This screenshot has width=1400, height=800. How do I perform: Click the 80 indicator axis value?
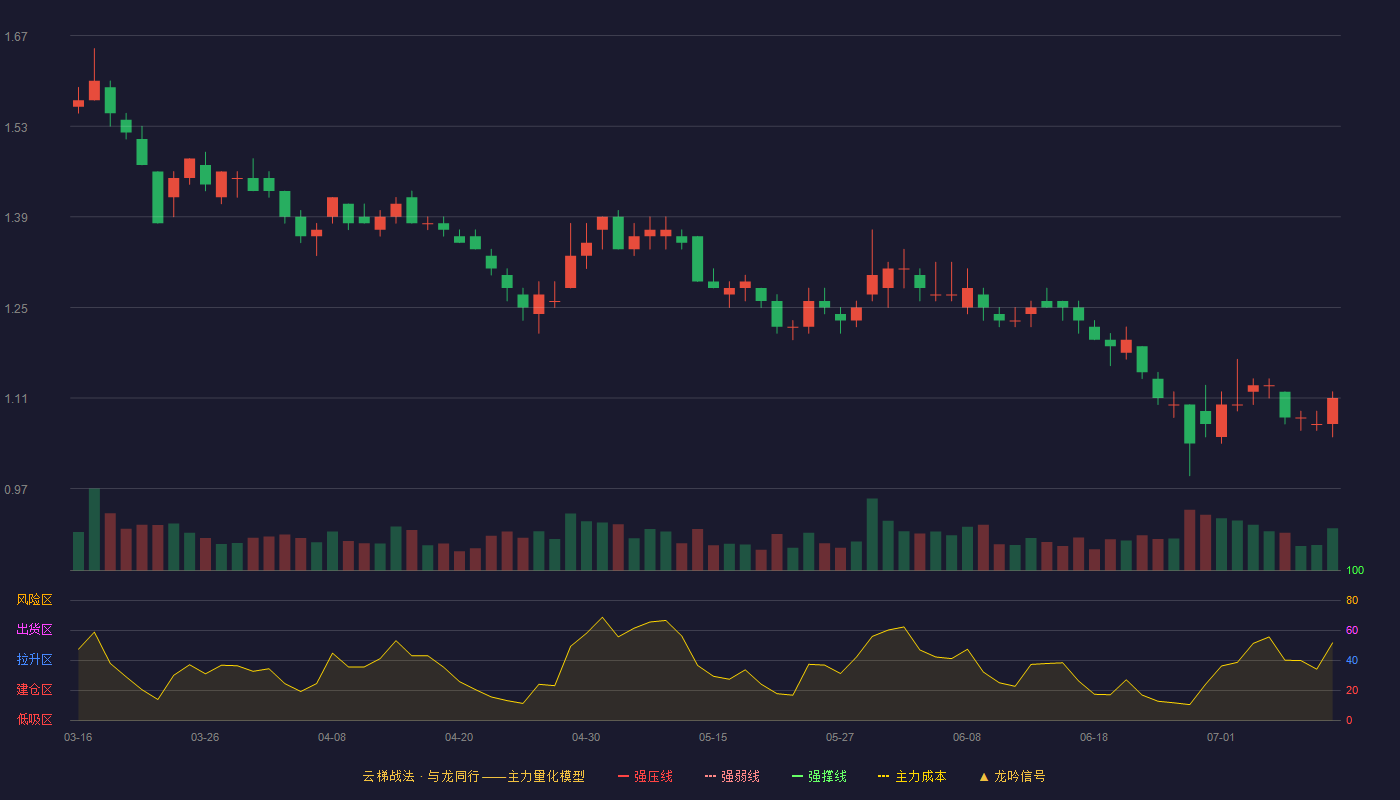(1352, 600)
